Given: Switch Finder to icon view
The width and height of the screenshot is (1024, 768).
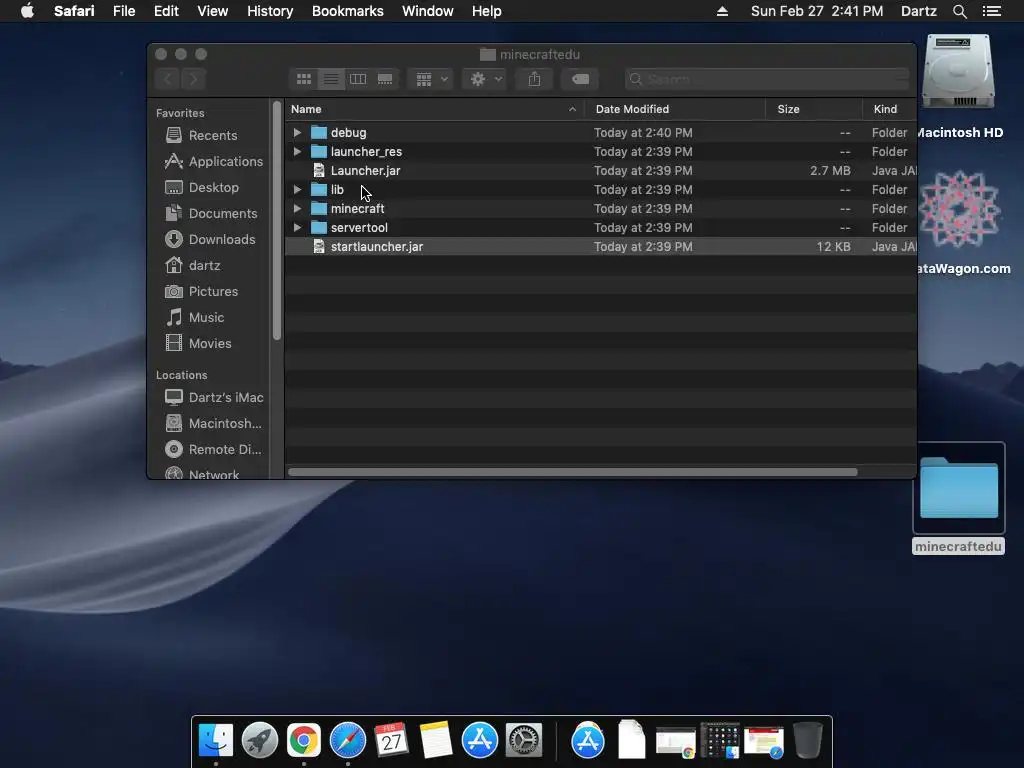Looking at the screenshot, I should point(304,79).
